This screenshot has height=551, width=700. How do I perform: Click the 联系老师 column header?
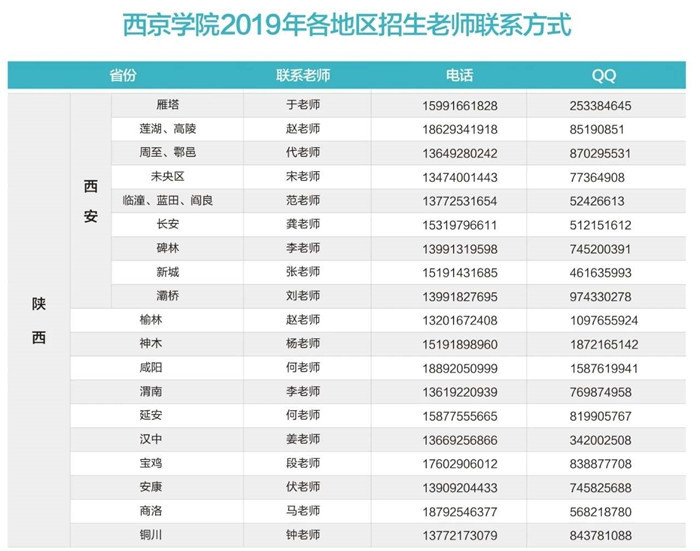click(303, 76)
